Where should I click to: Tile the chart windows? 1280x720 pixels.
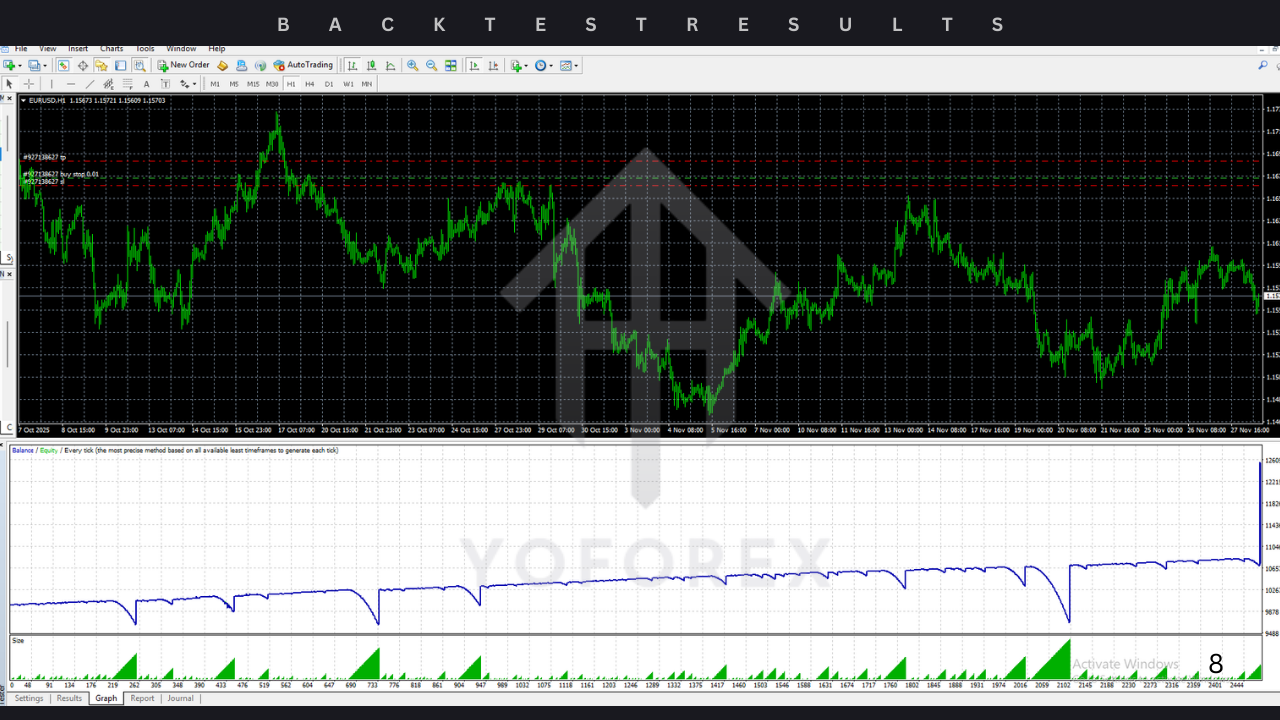451,66
